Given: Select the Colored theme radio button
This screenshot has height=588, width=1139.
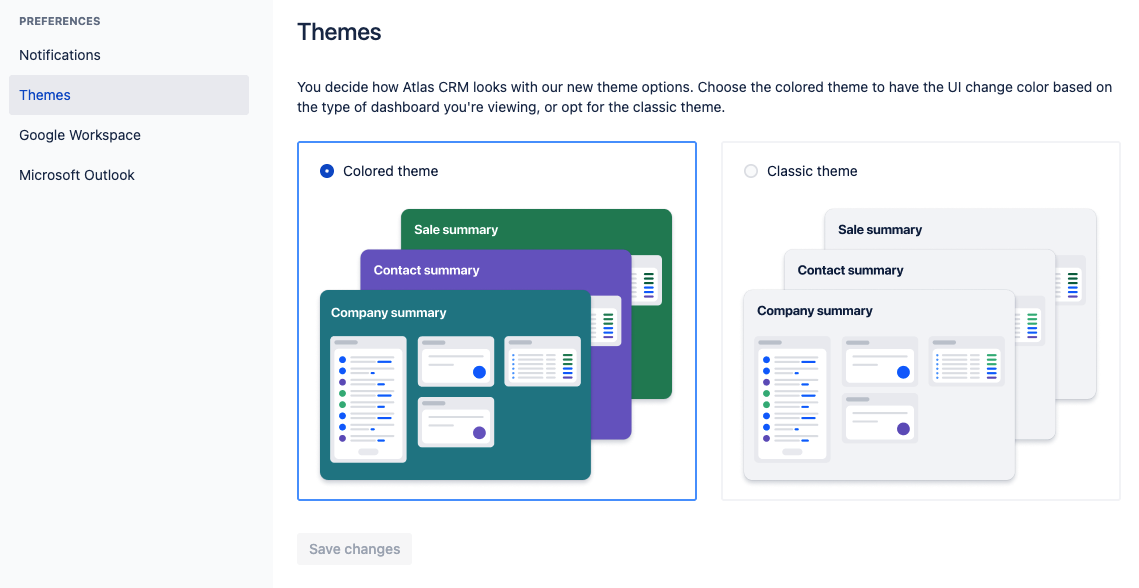Looking at the screenshot, I should click(x=327, y=171).
